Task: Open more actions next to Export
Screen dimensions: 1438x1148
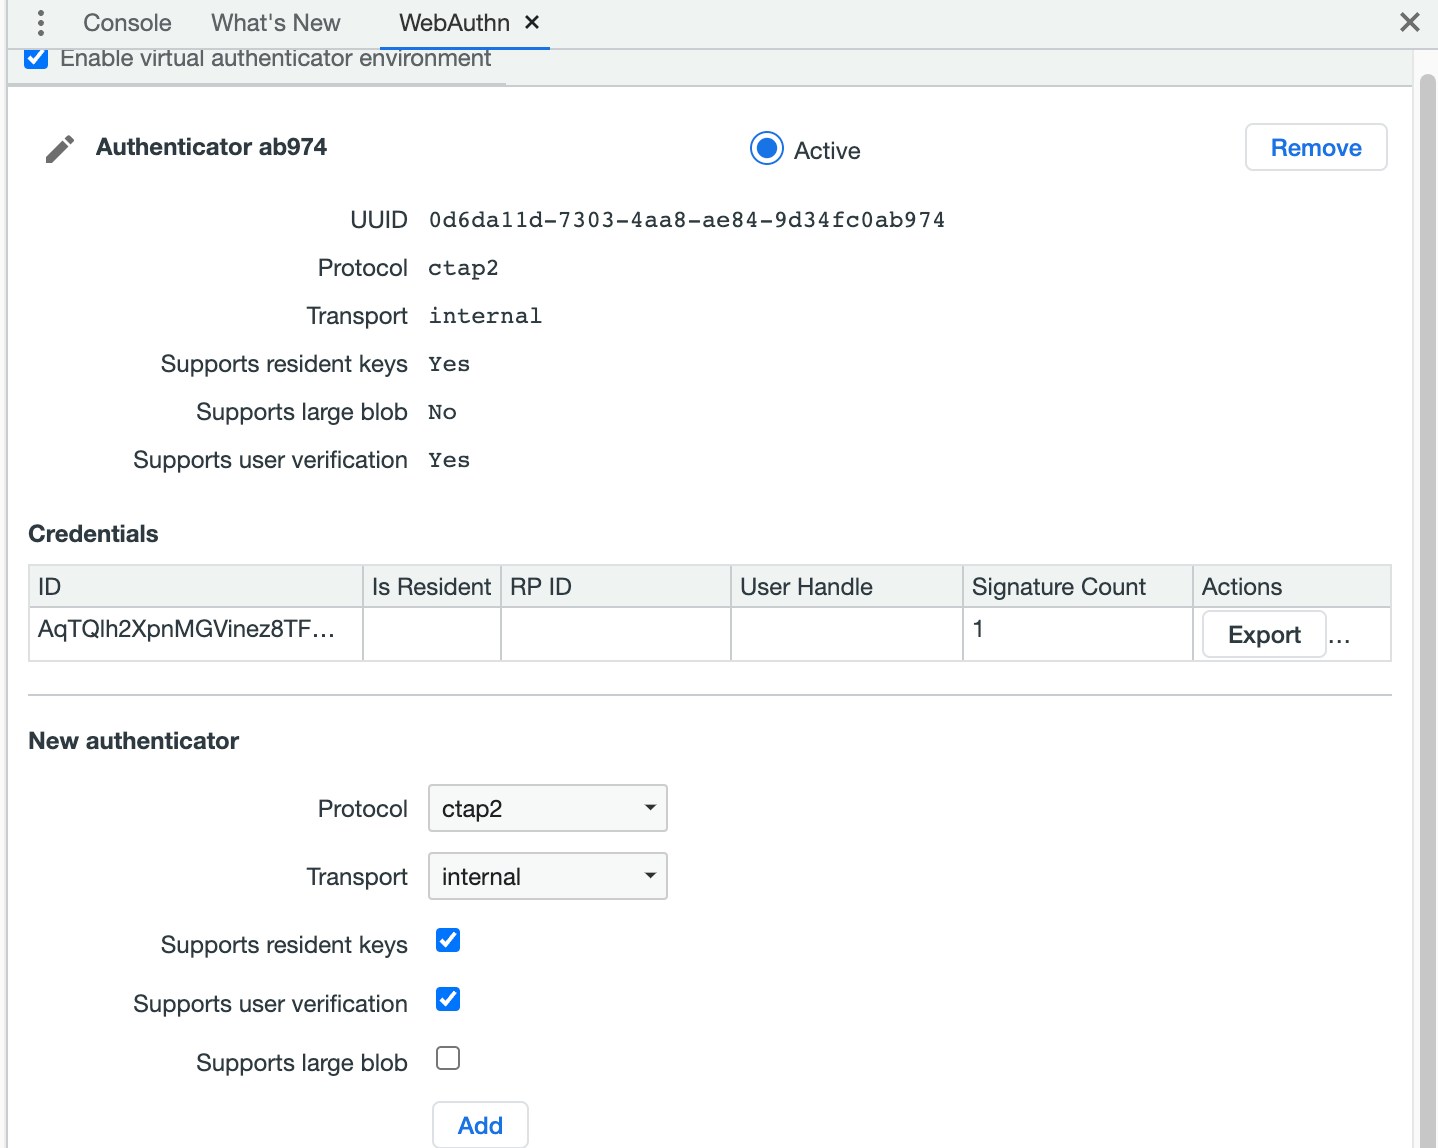Action: (1340, 638)
